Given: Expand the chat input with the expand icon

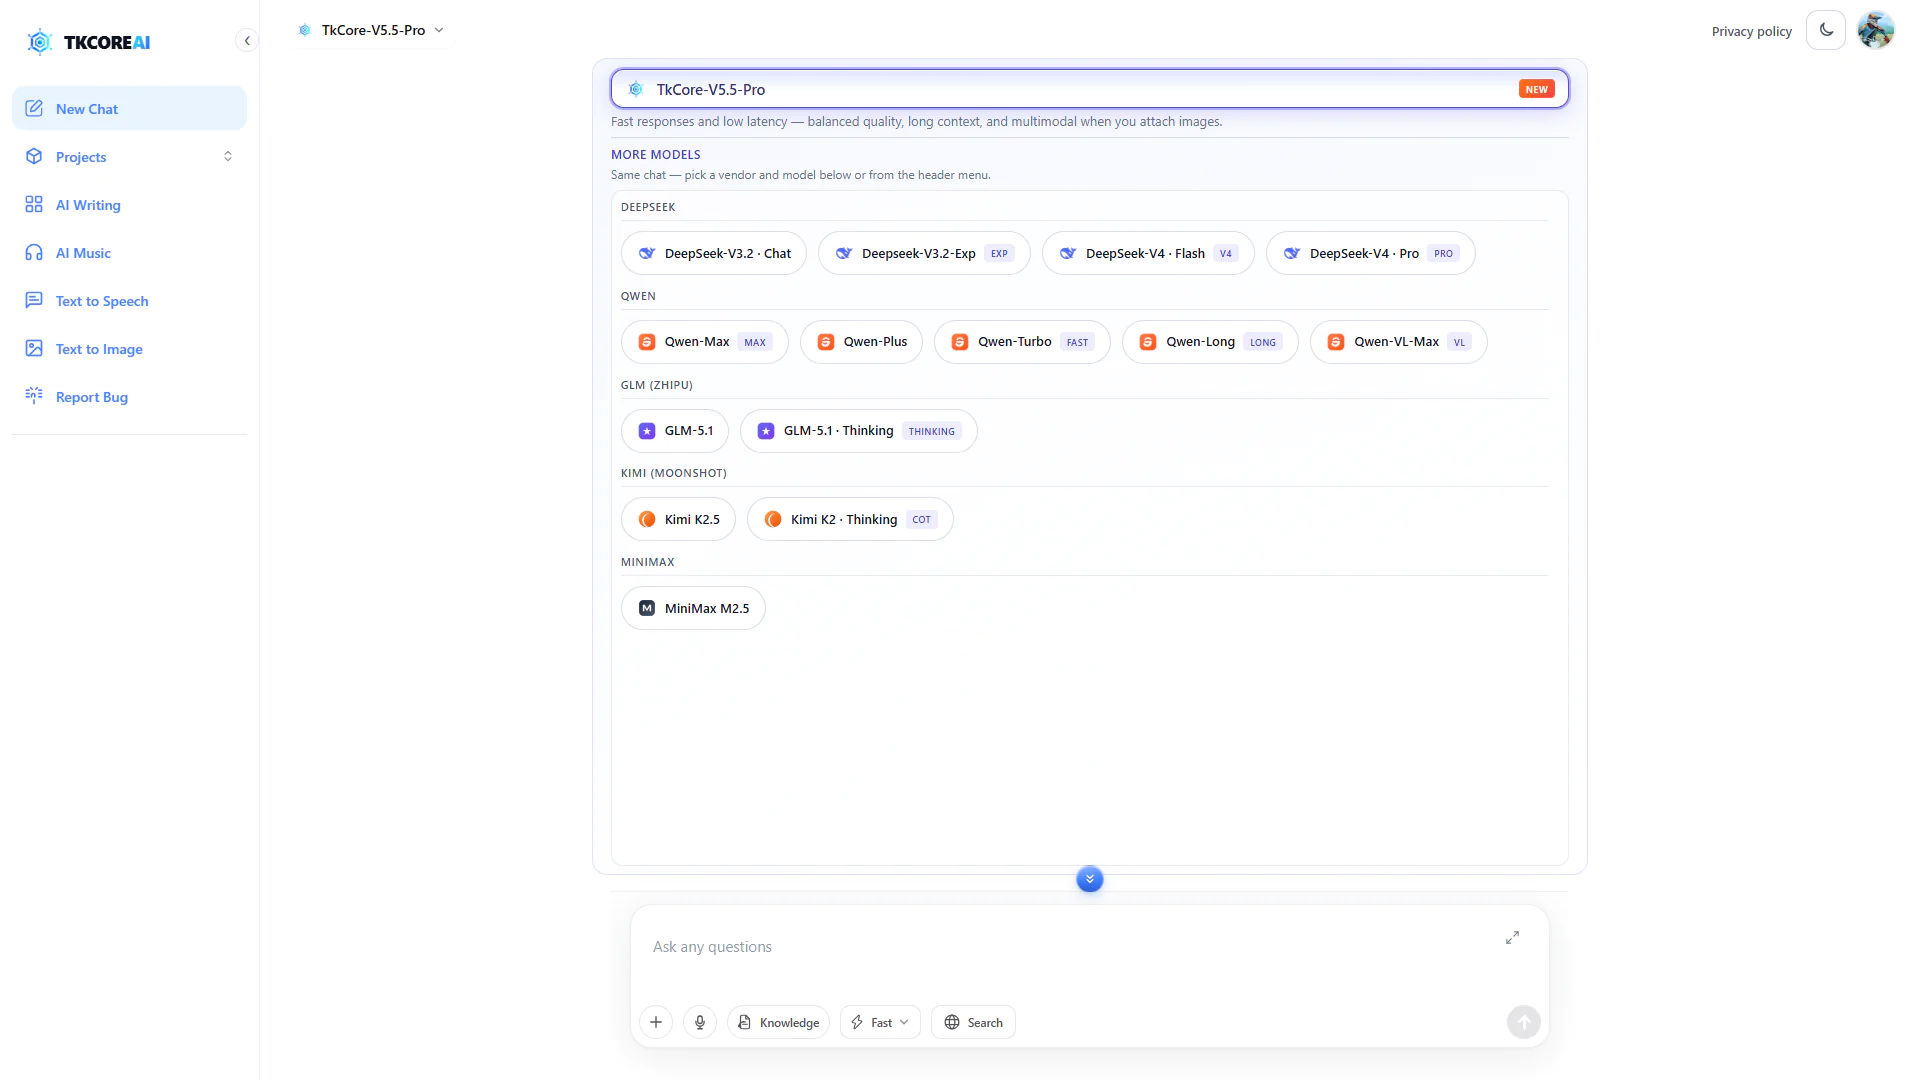Looking at the screenshot, I should 1512,937.
